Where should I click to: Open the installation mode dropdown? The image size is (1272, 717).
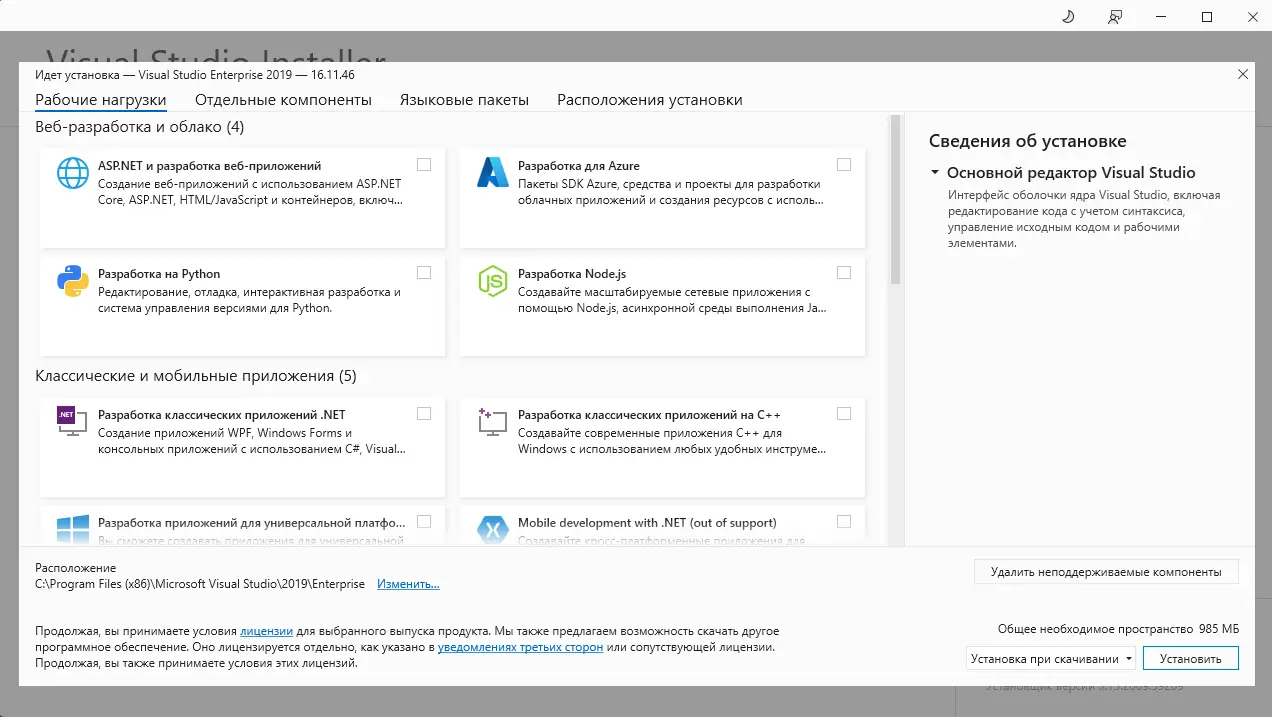(1127, 658)
